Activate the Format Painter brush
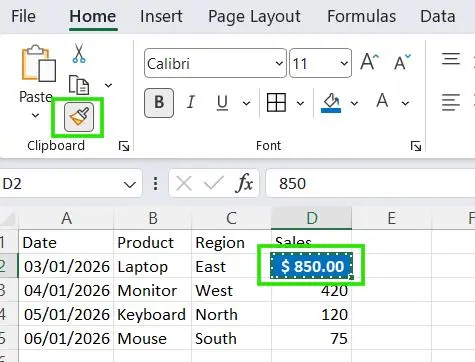 (79, 117)
